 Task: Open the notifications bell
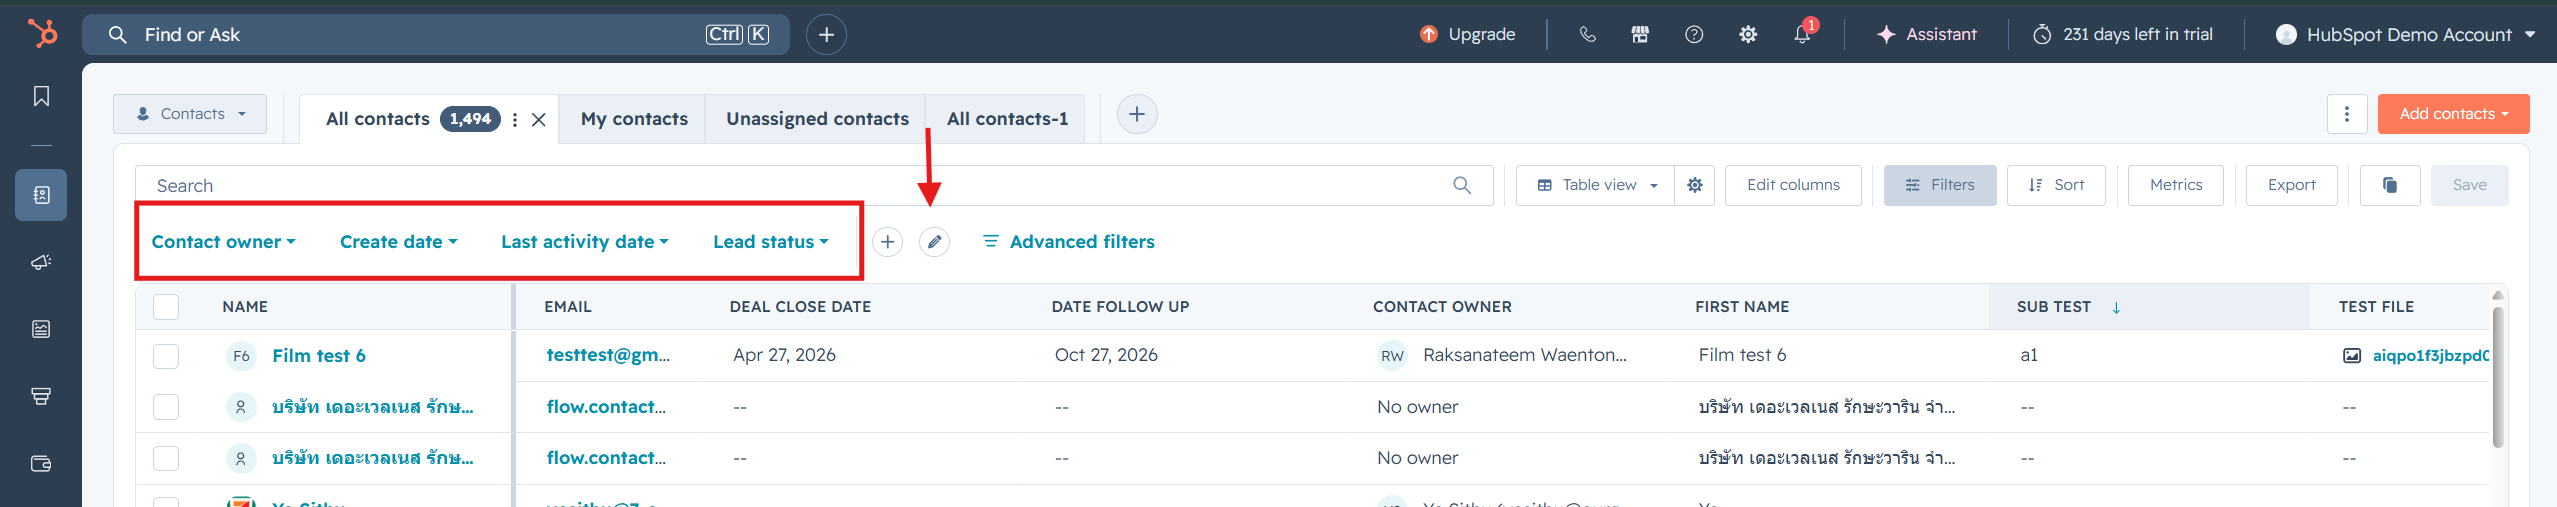coord(1802,34)
